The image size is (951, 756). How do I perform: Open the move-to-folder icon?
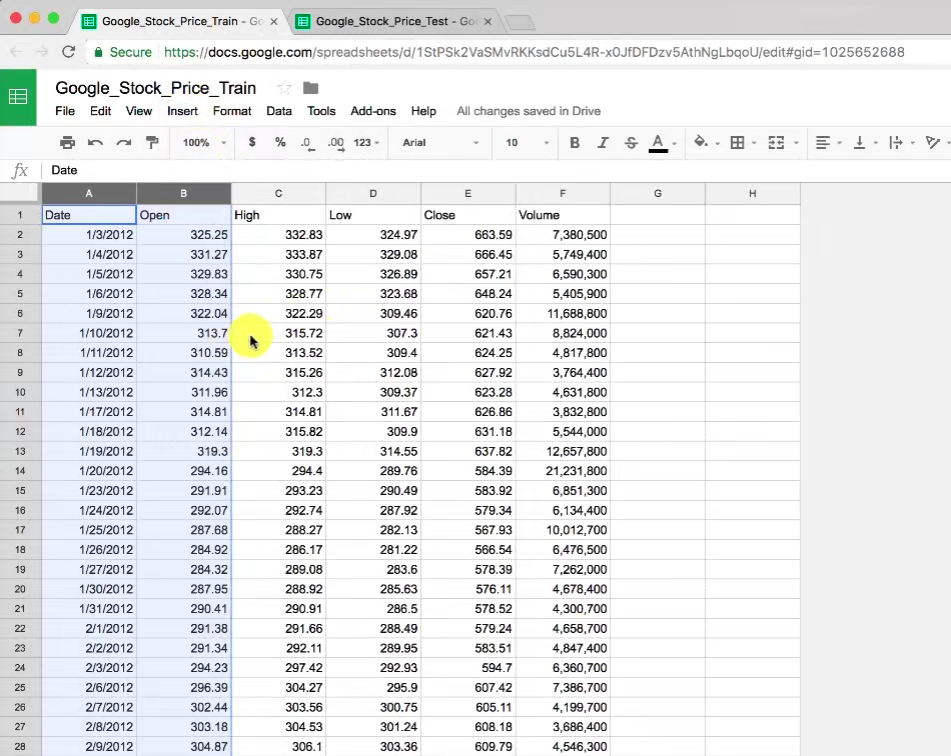[311, 88]
